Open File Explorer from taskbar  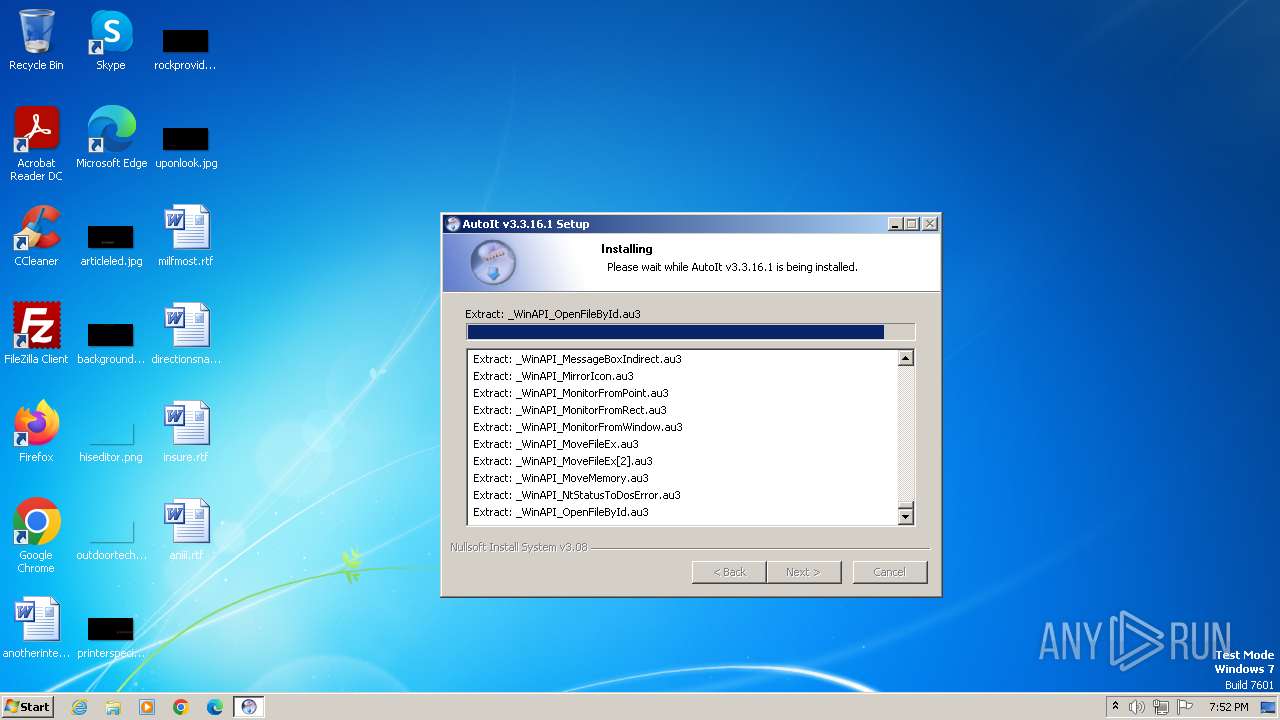(113, 707)
